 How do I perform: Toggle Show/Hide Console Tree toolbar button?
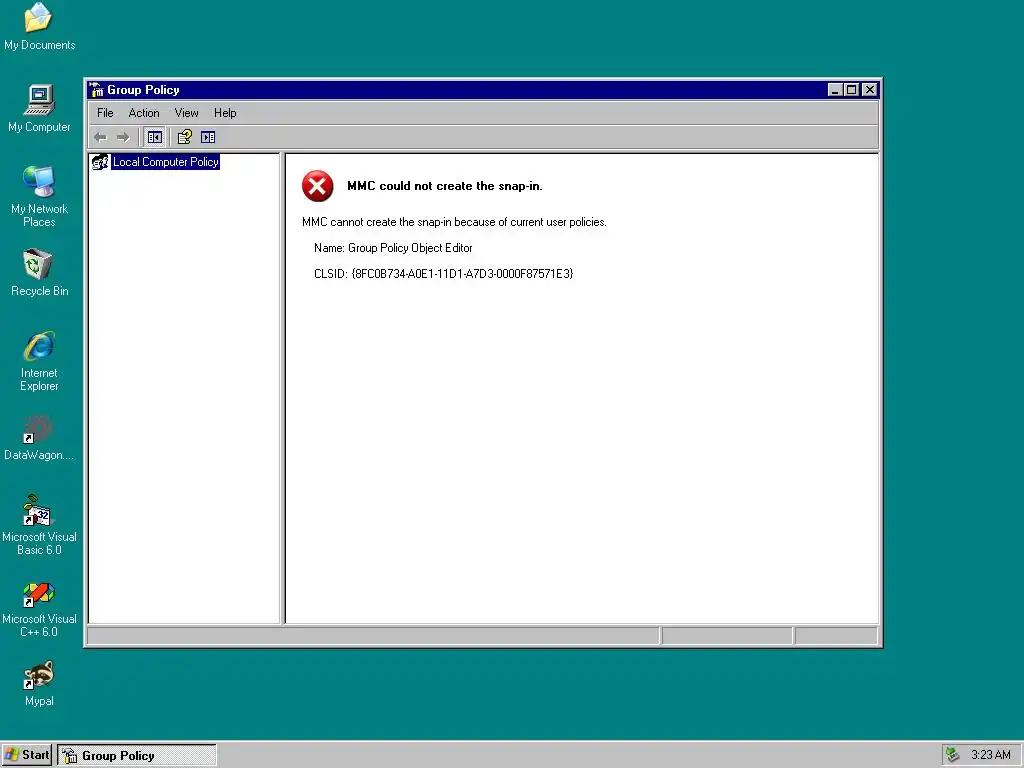pos(155,137)
